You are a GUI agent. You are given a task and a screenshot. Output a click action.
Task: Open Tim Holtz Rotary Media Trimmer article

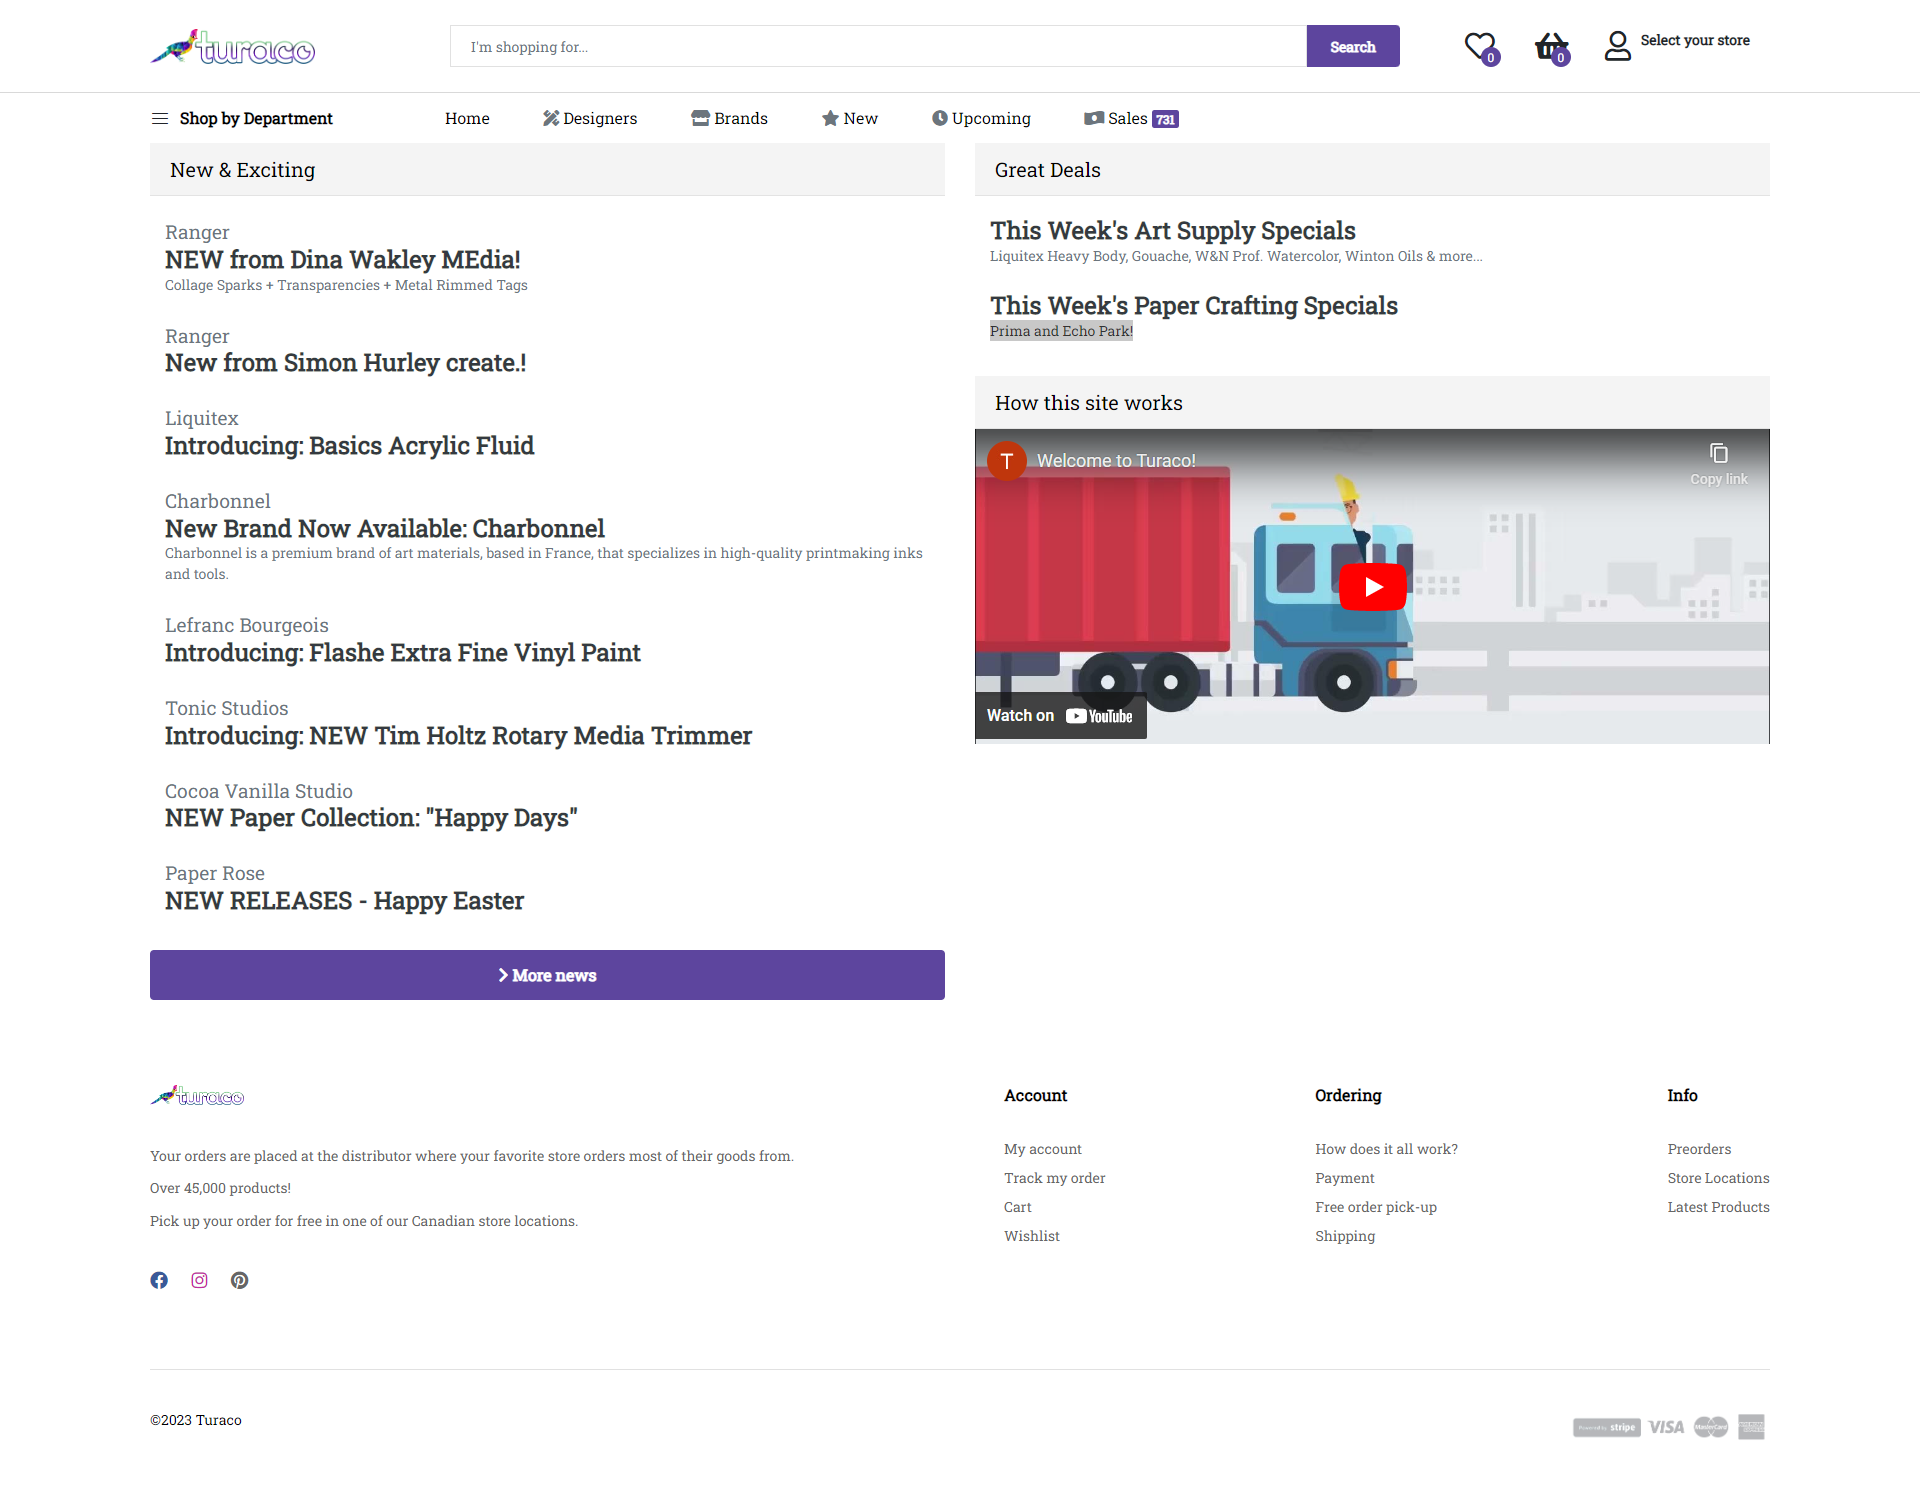pyautogui.click(x=459, y=736)
